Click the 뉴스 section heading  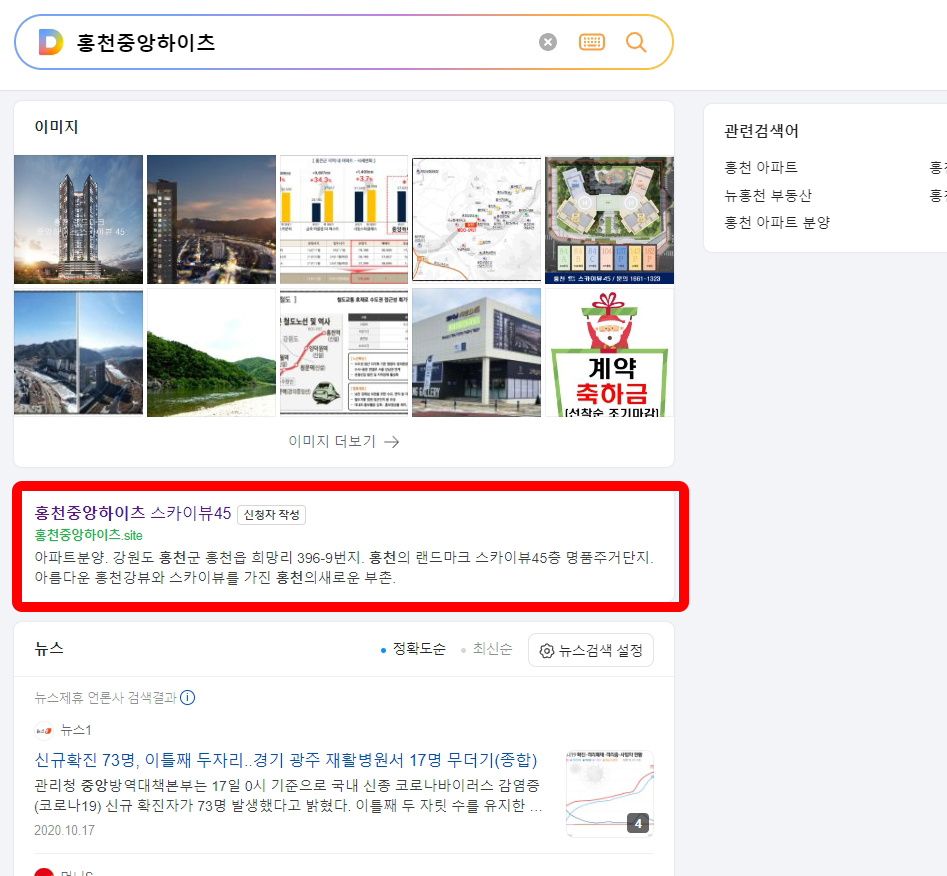click(x=49, y=649)
